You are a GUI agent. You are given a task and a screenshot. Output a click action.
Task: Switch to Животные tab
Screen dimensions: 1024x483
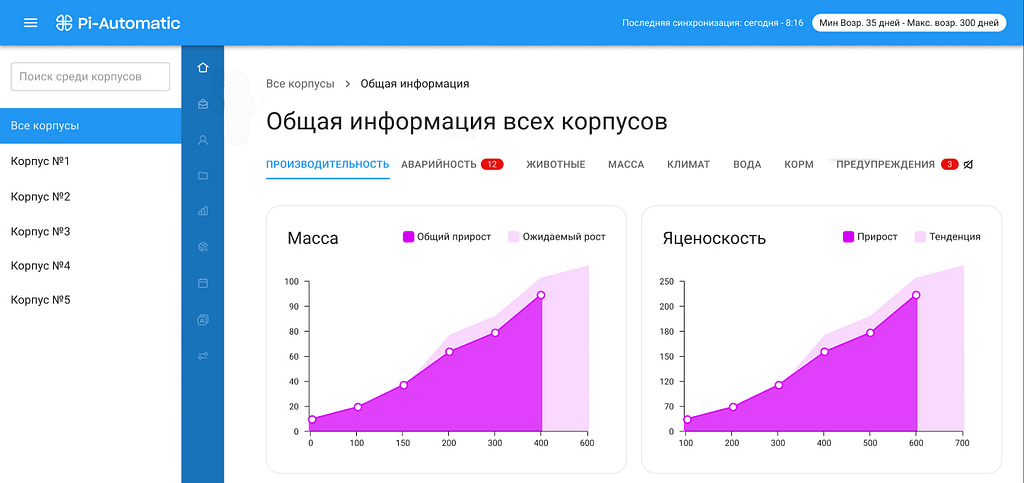(556, 164)
